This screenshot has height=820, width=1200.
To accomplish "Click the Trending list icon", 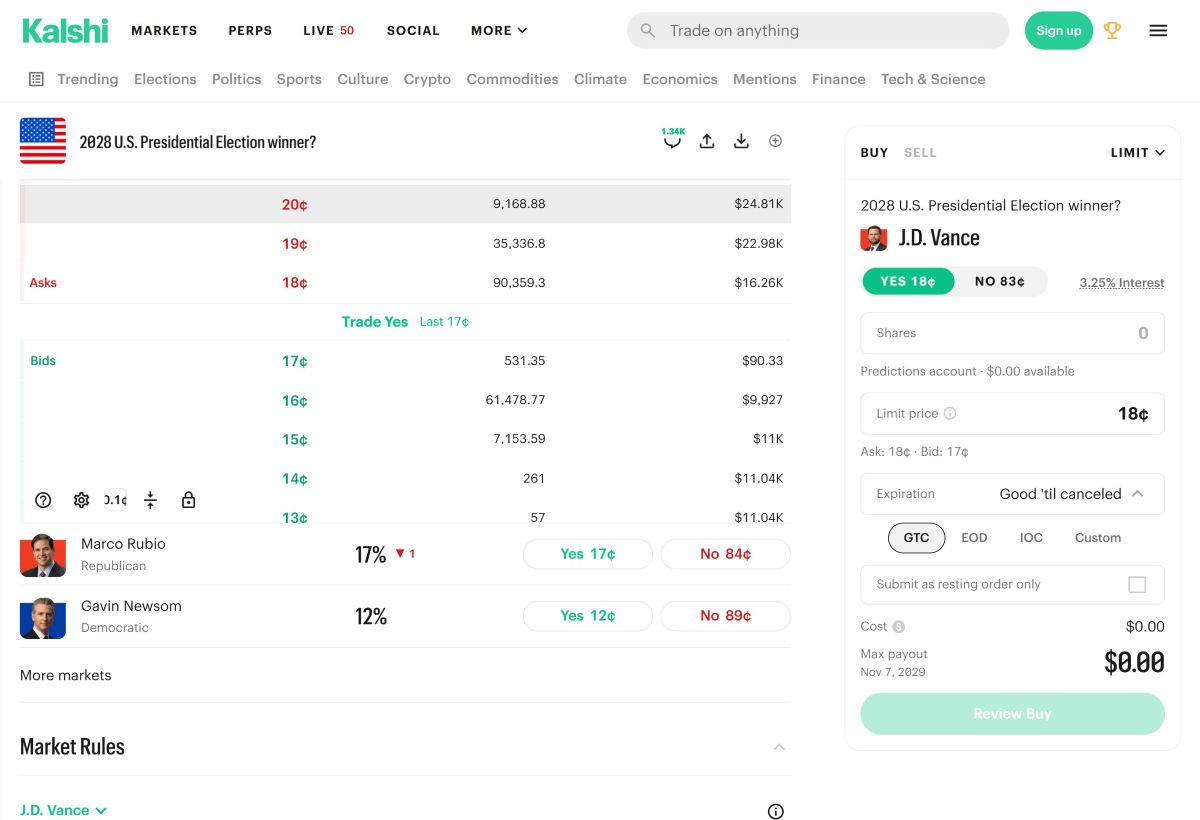I will point(36,79).
